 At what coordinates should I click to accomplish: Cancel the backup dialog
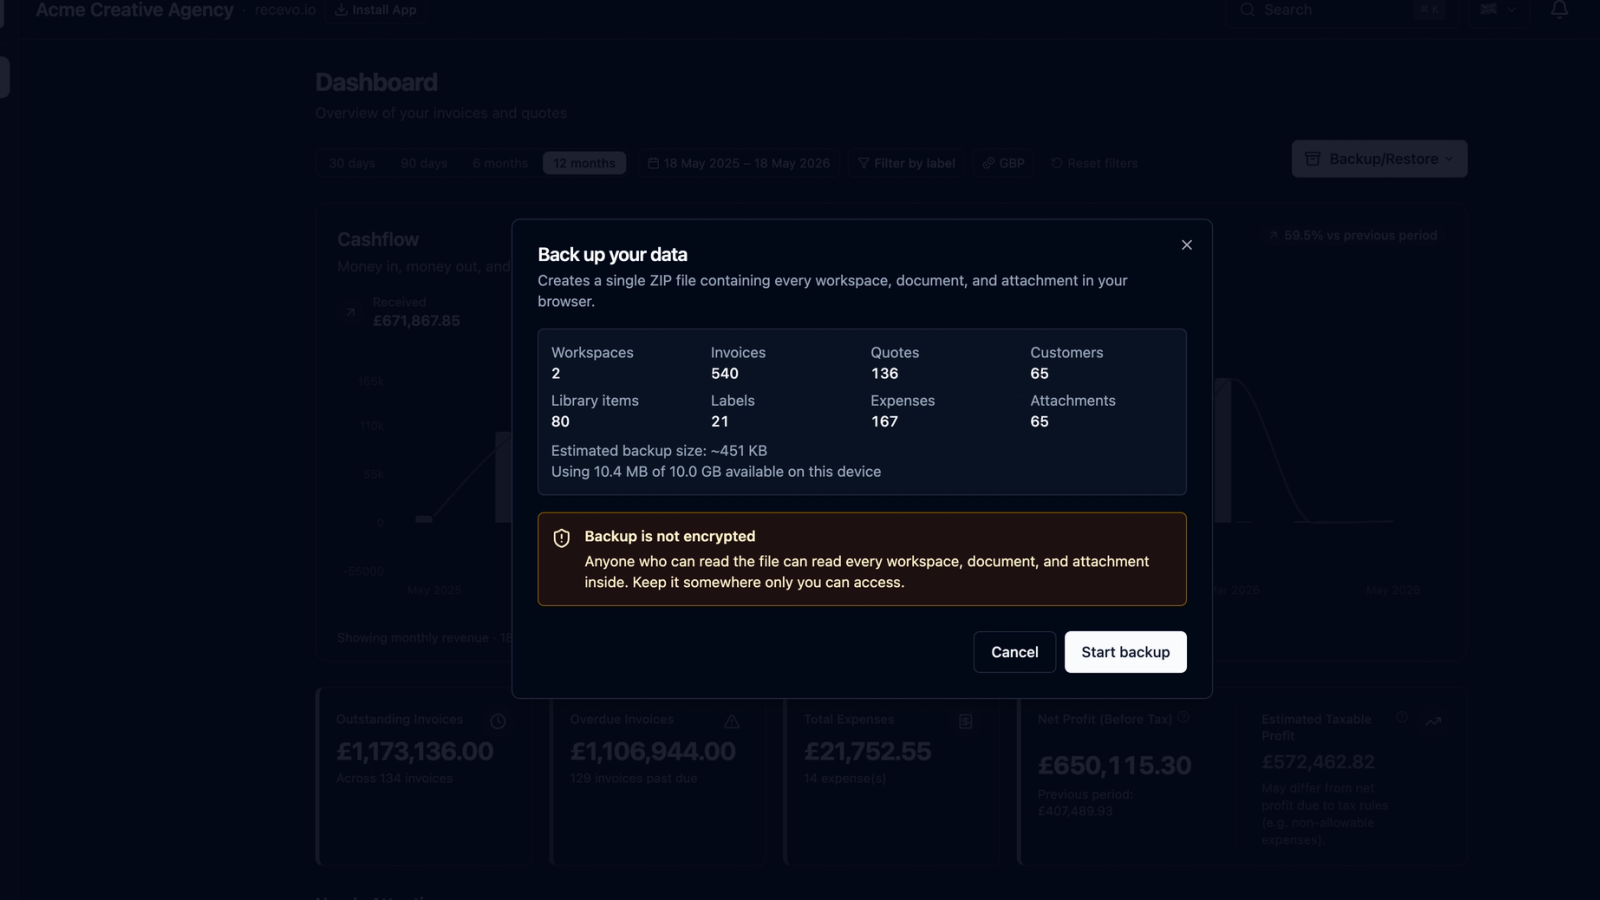[1014, 652]
